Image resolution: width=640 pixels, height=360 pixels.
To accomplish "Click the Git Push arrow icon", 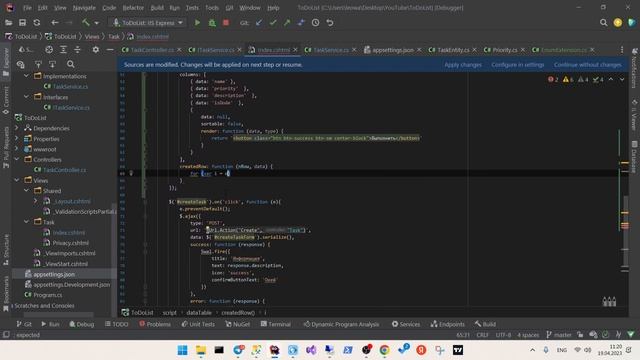I will click(287, 23).
